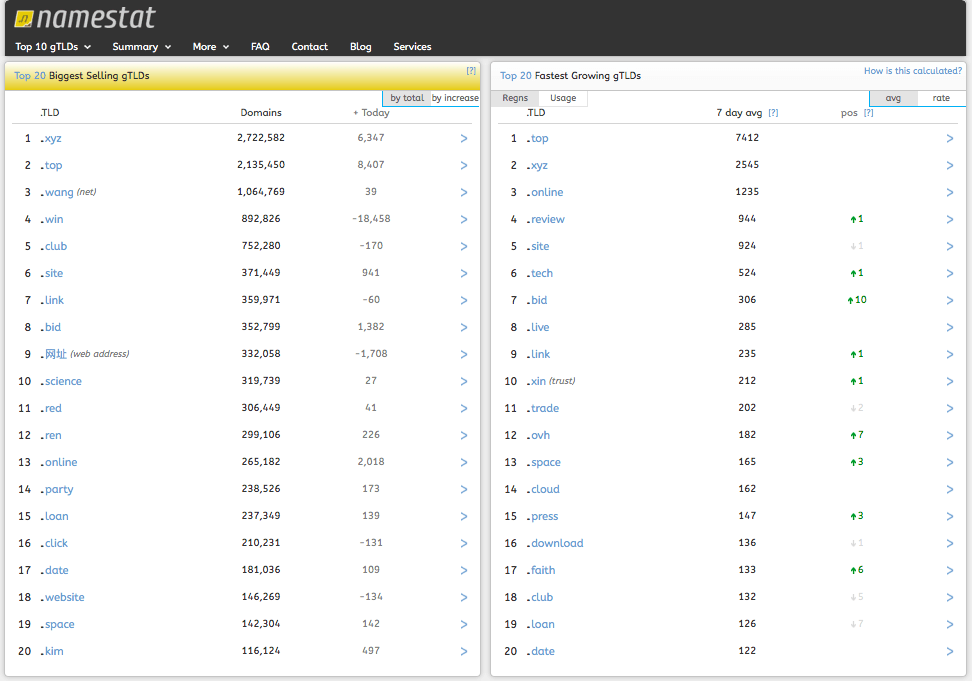Open the Blog menu item

coord(360,46)
